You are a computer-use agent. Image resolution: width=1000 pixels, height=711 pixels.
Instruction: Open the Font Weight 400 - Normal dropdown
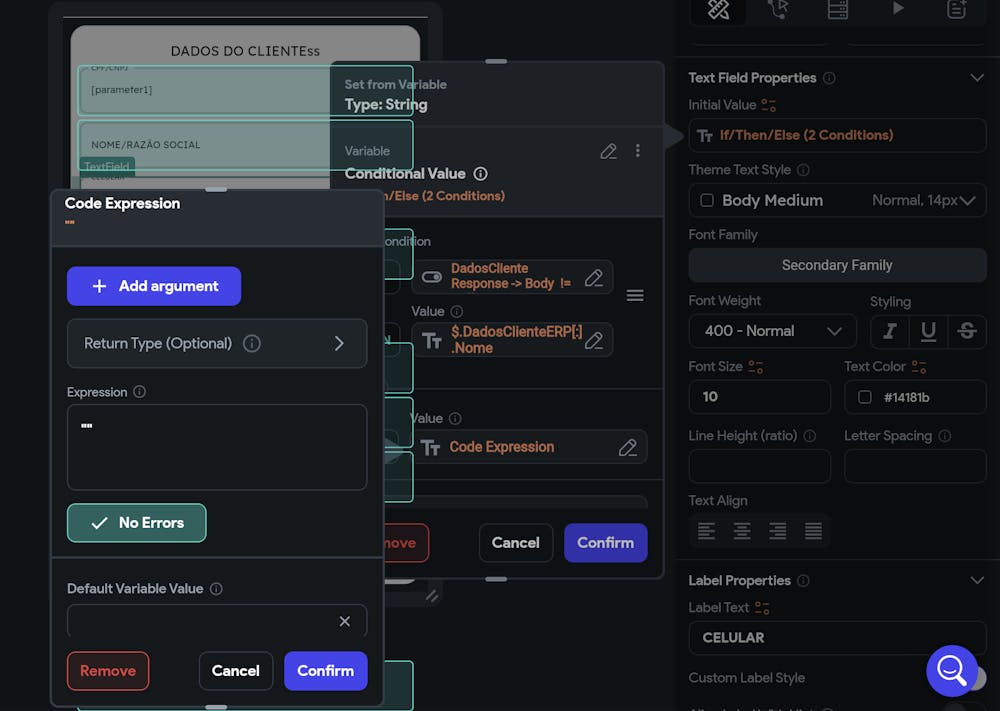pyautogui.click(x=772, y=331)
